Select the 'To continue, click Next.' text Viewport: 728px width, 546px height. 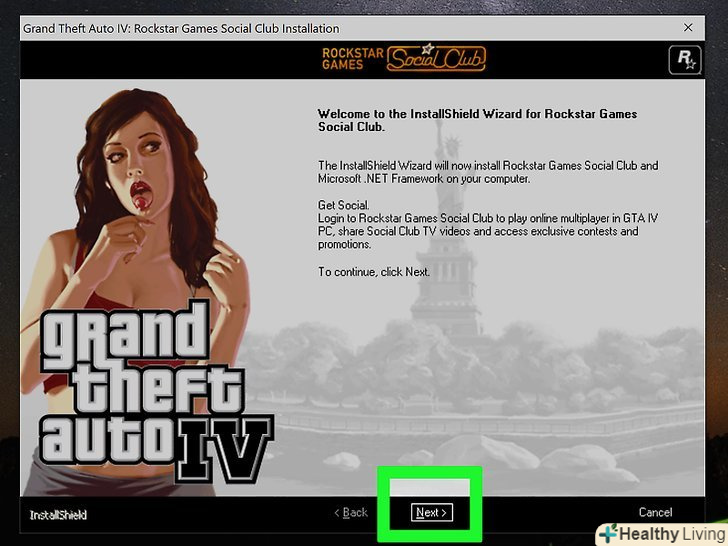pyautogui.click(x=374, y=272)
